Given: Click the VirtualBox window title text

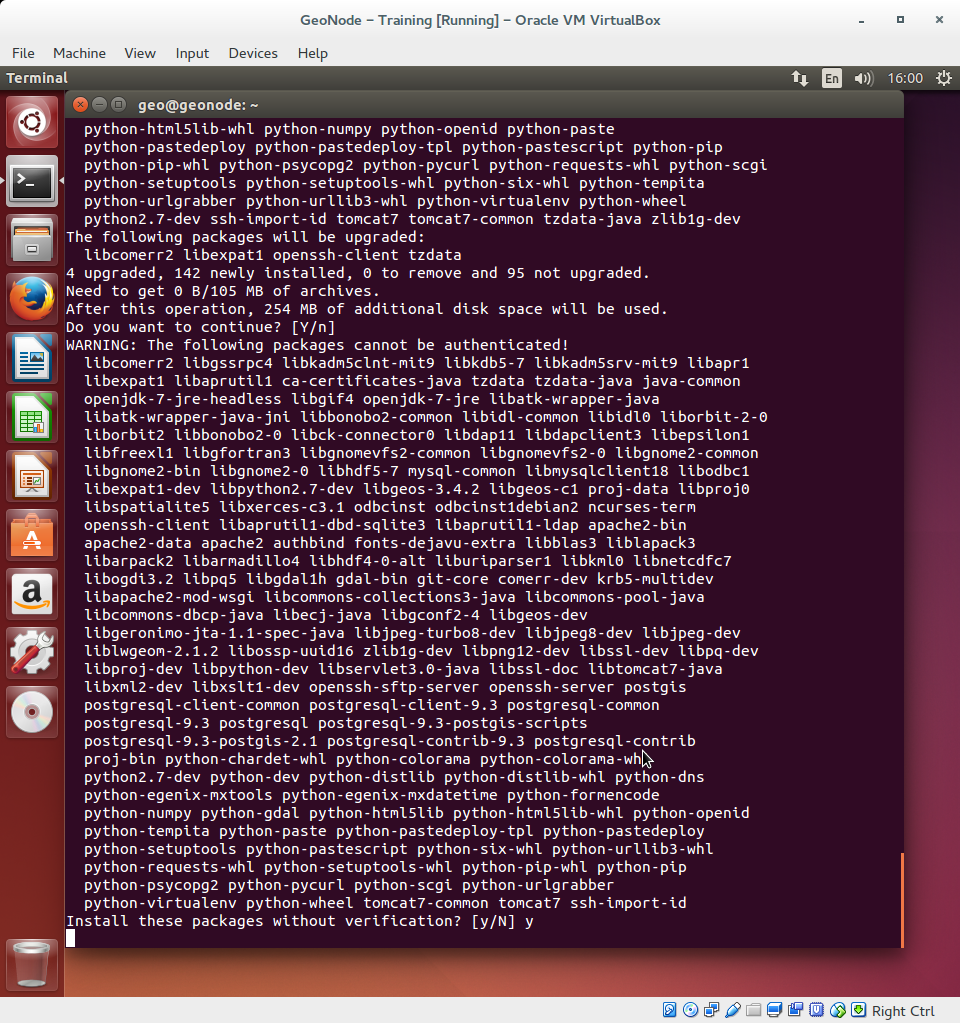Looking at the screenshot, I should click(x=480, y=20).
